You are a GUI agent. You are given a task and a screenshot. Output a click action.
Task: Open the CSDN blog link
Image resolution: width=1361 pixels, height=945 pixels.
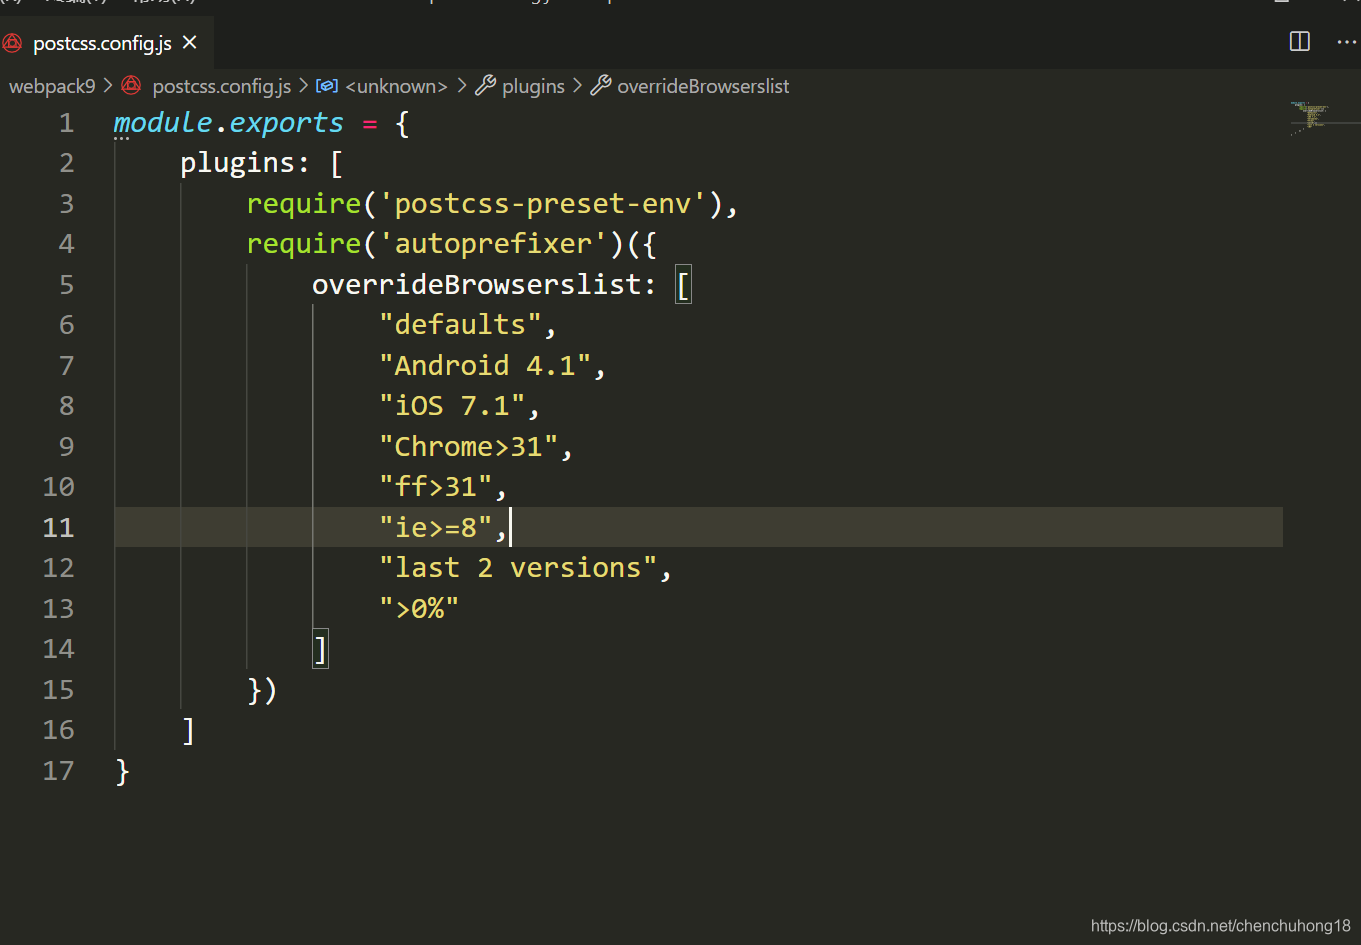point(1219,925)
